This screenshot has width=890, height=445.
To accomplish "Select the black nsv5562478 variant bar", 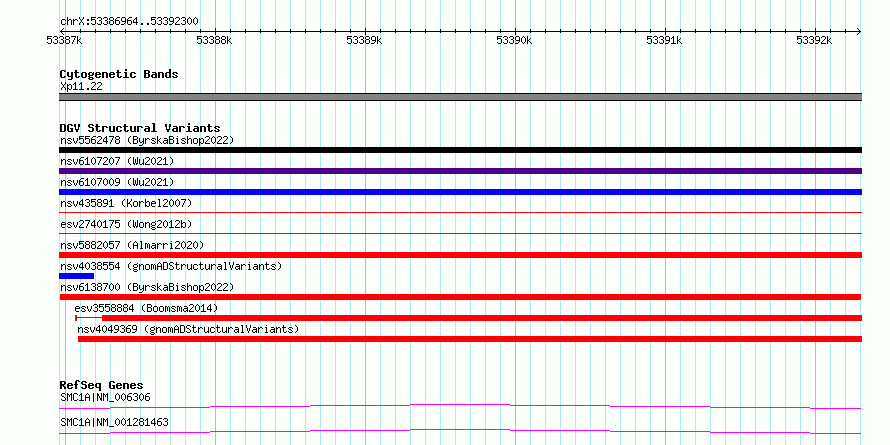I will point(460,150).
